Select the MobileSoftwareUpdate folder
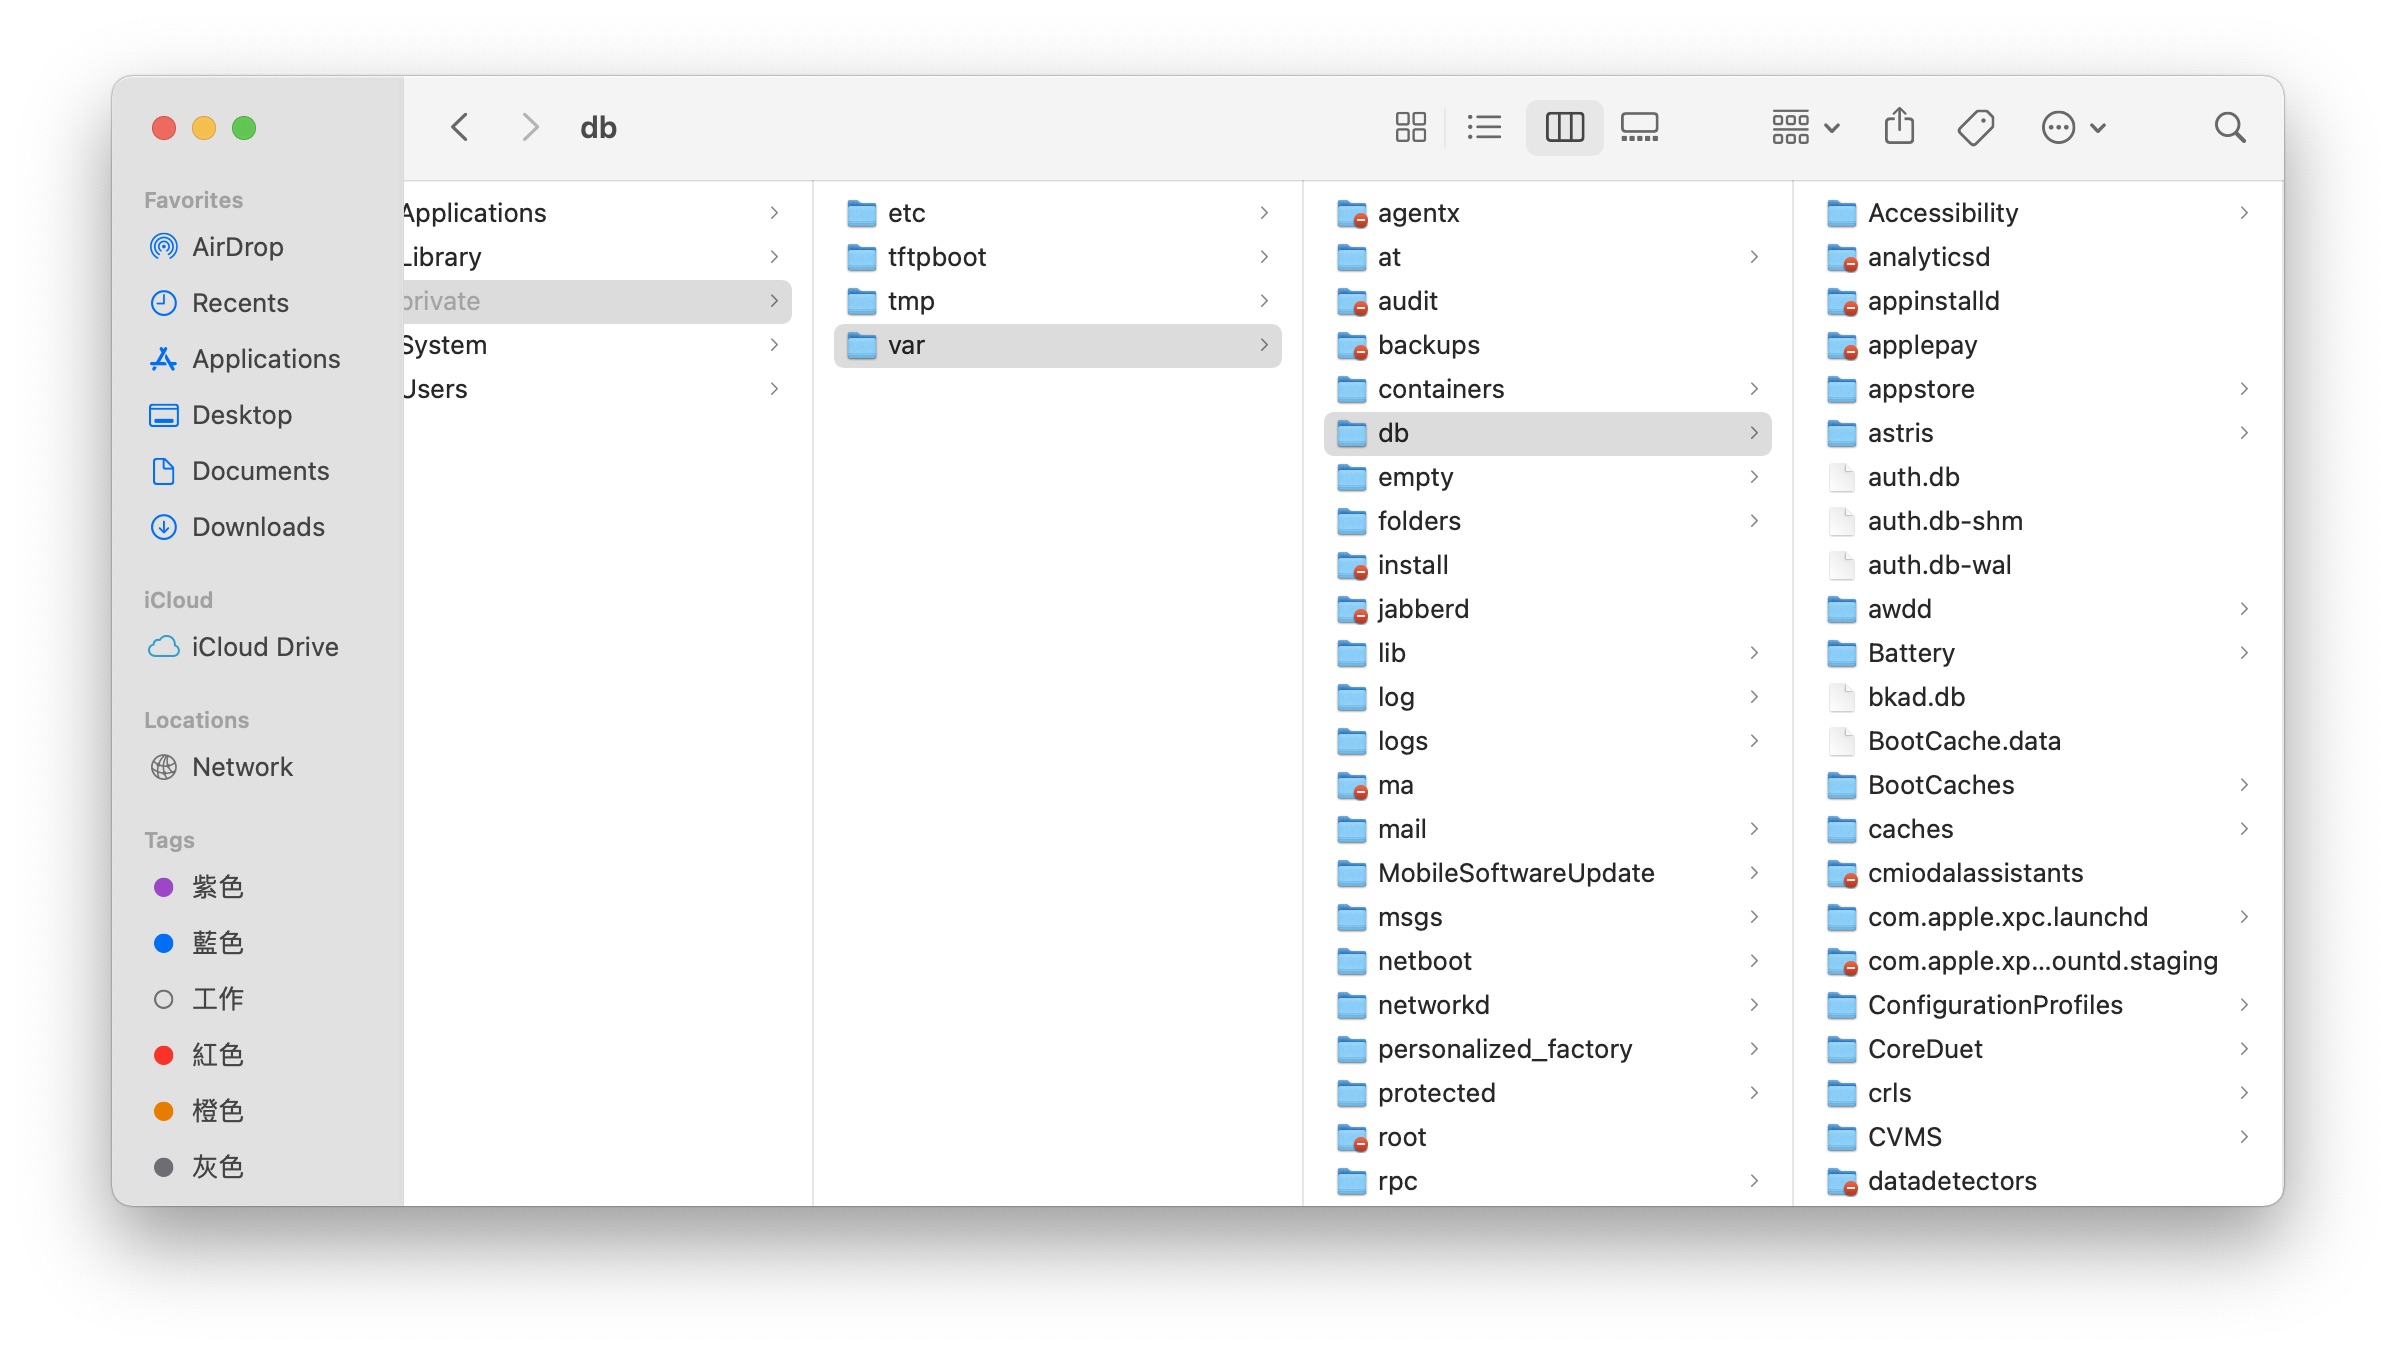 1515,873
